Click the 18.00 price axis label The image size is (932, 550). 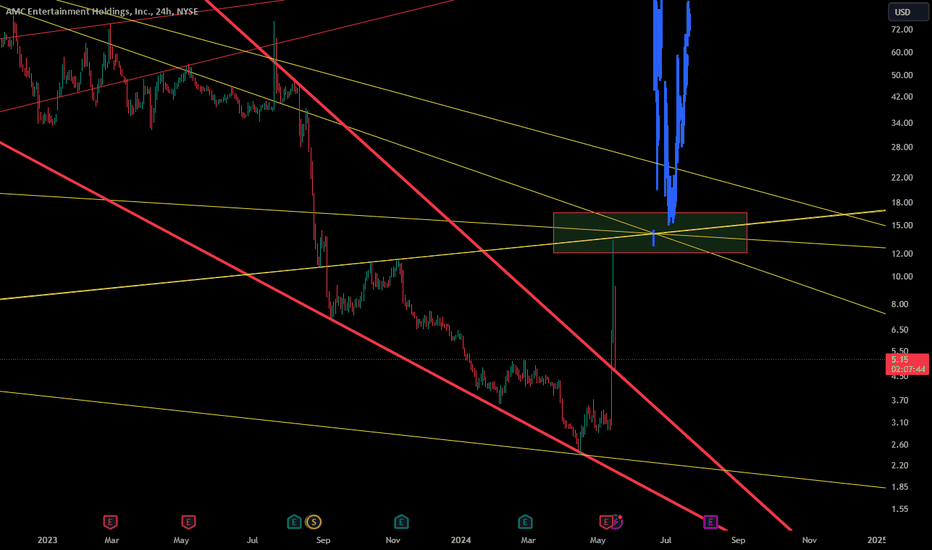(x=902, y=203)
